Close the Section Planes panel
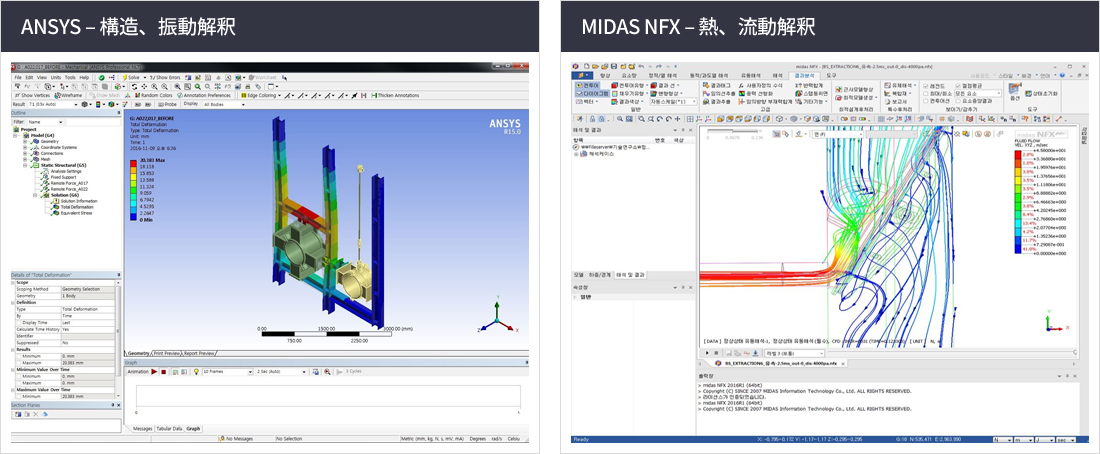Image resolution: width=1100 pixels, height=454 pixels. coord(119,405)
